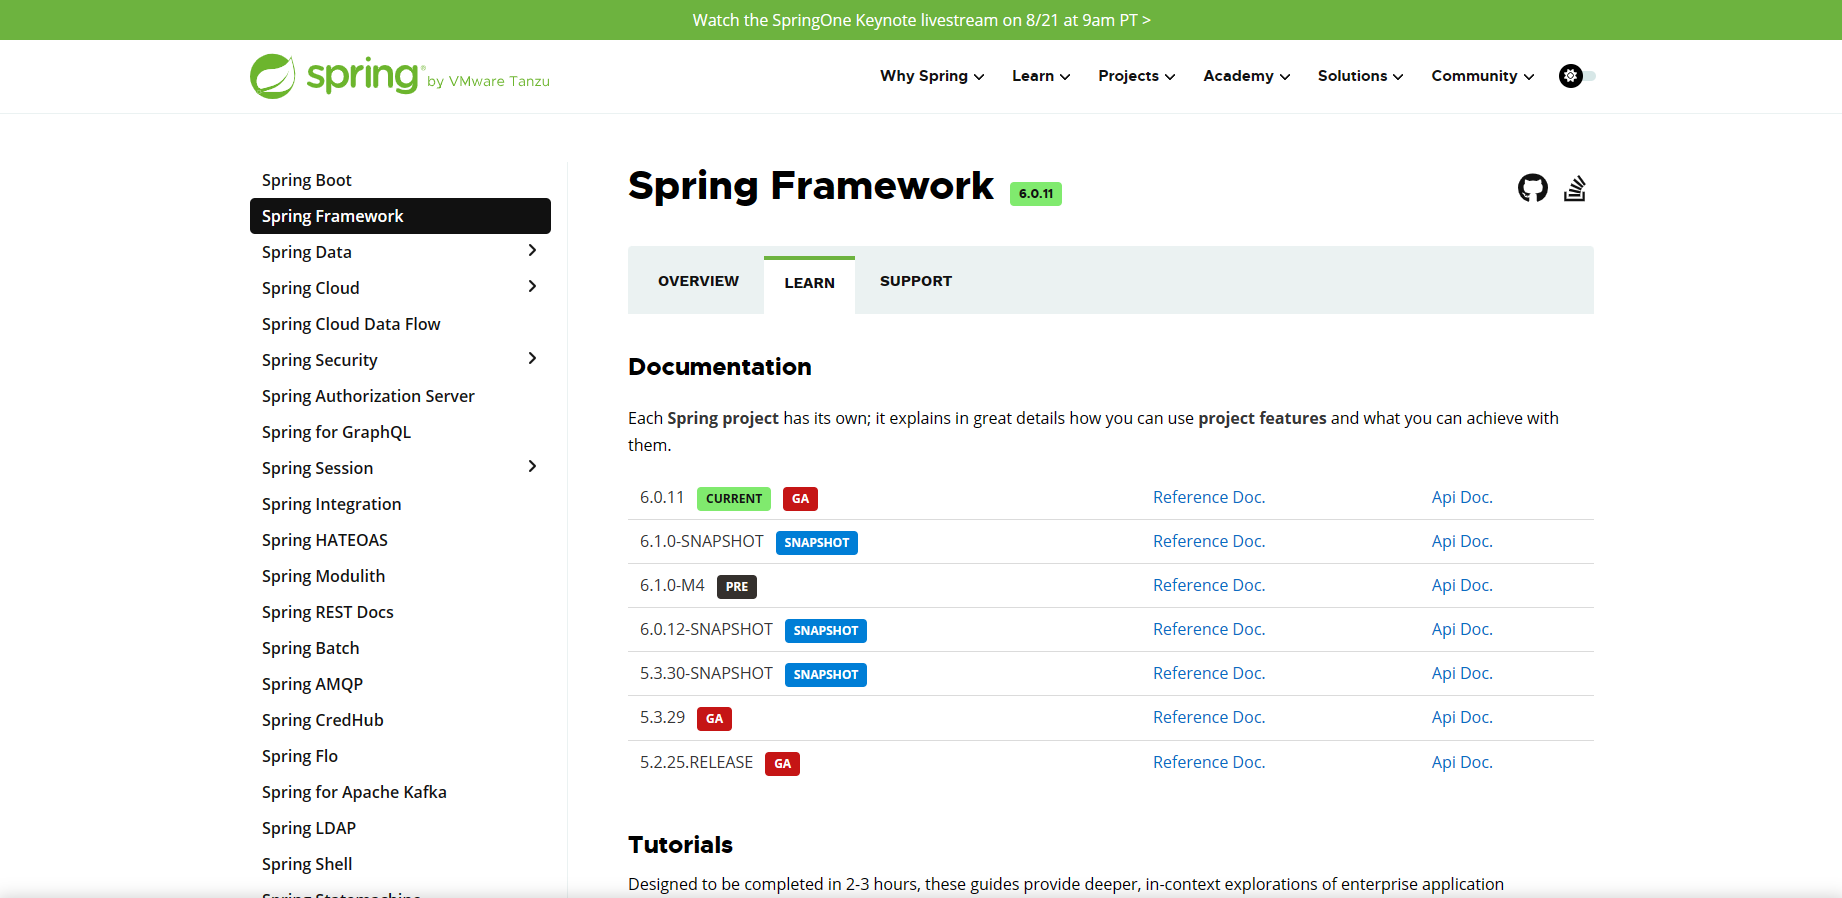Open Spring REST Docs project

pyautogui.click(x=328, y=612)
